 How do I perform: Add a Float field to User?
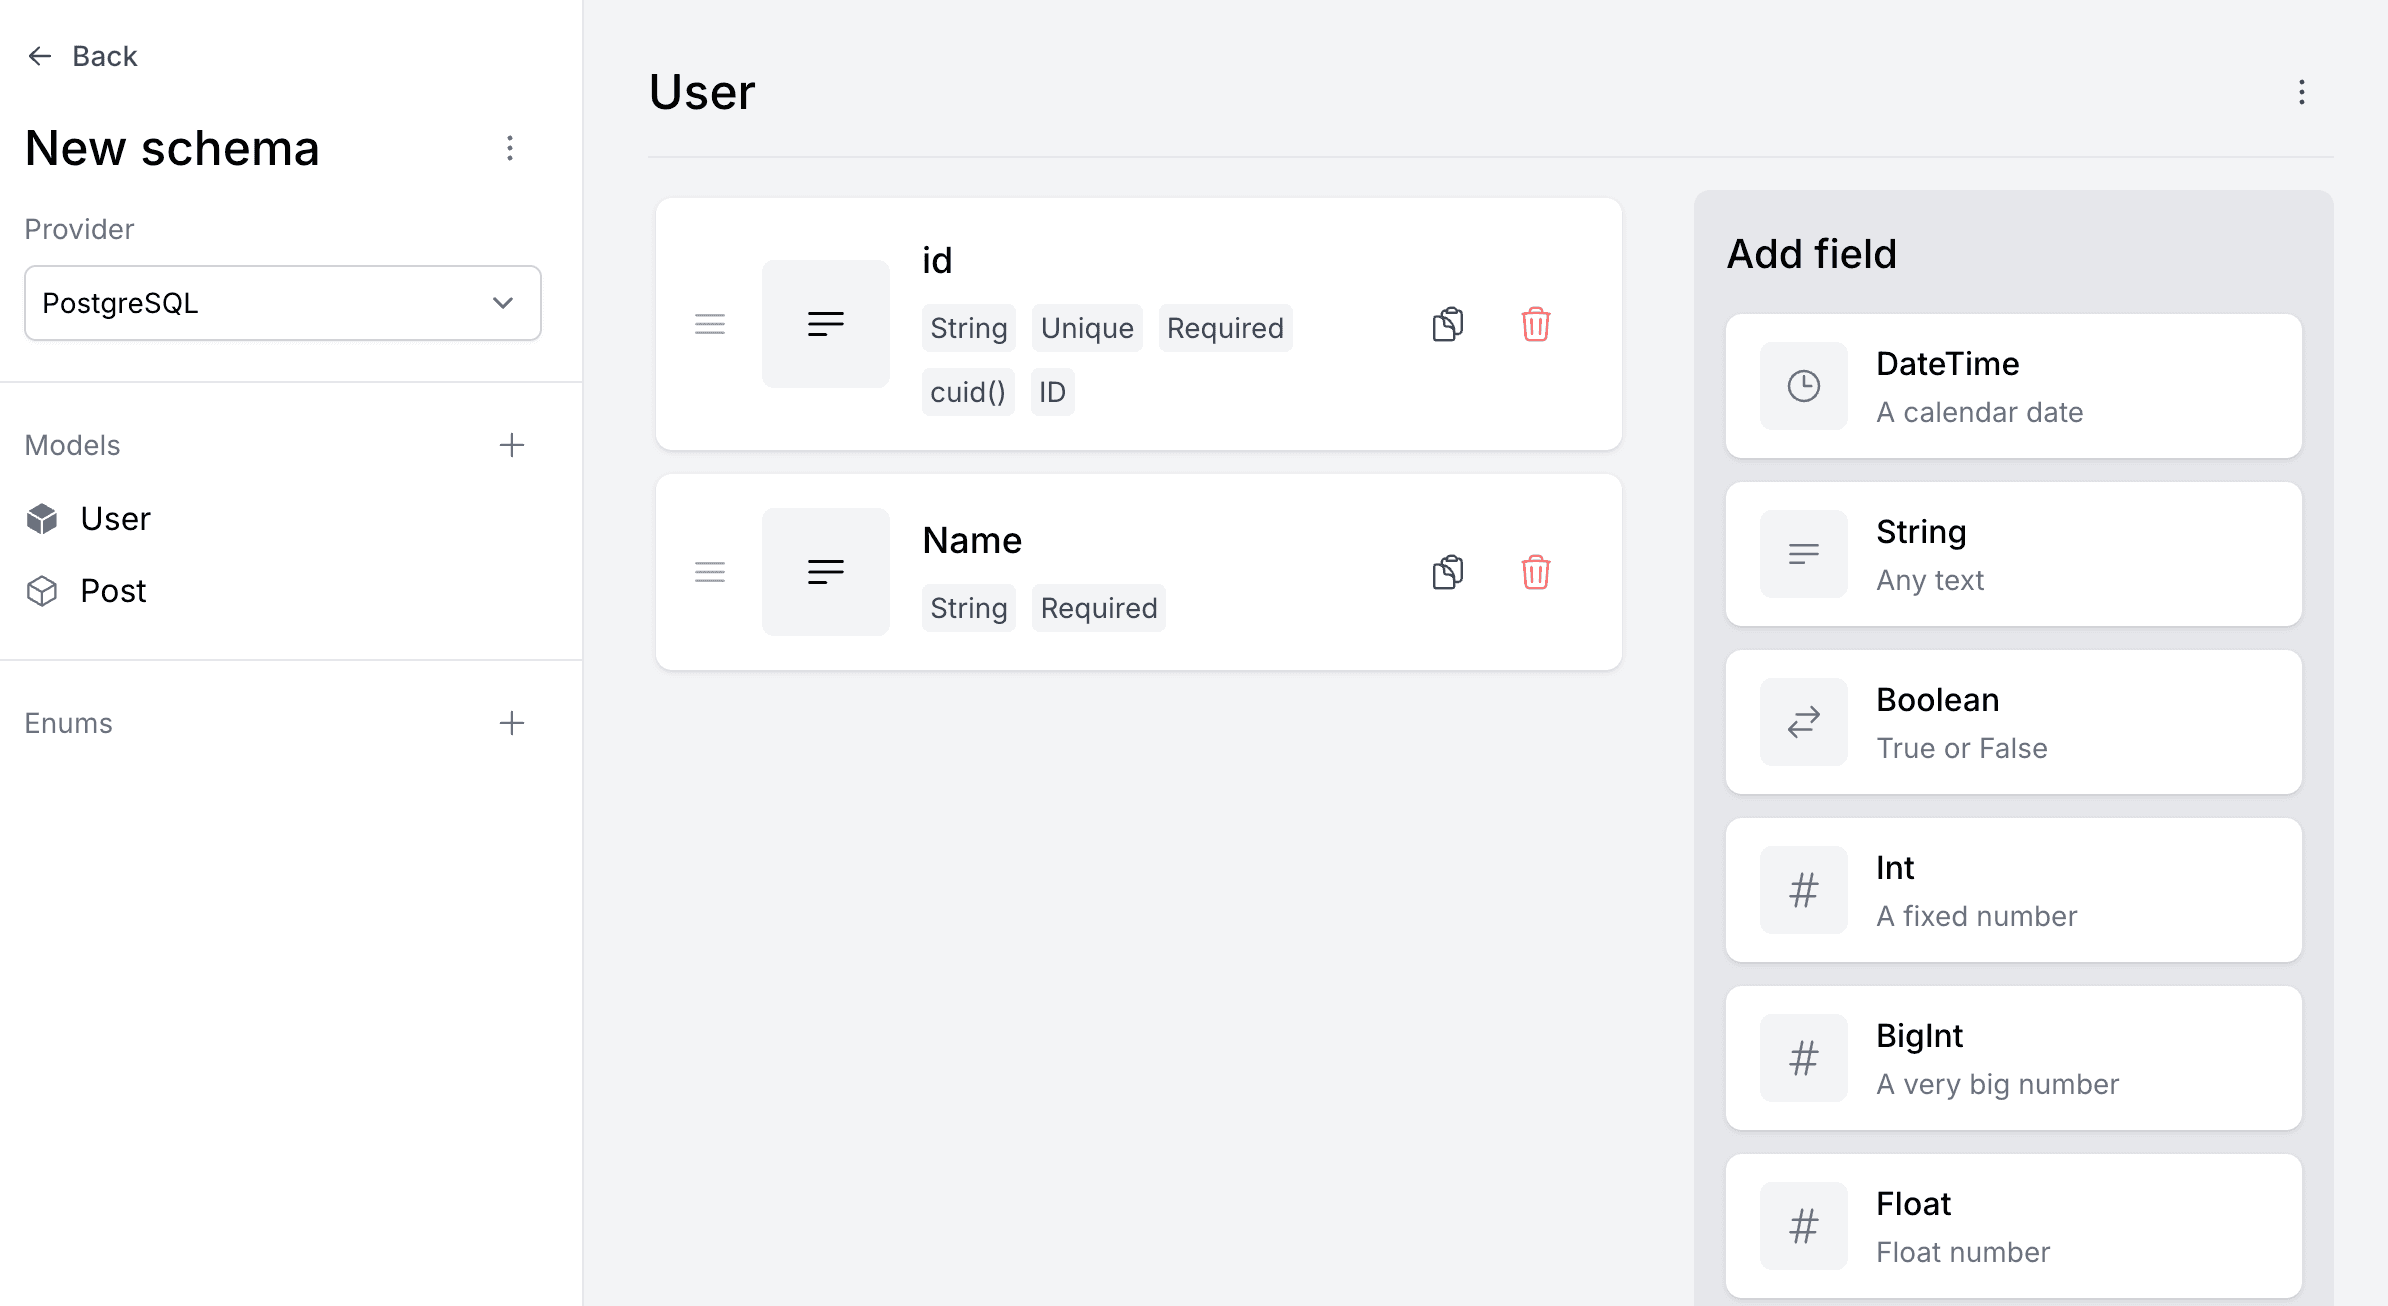tap(2013, 1226)
